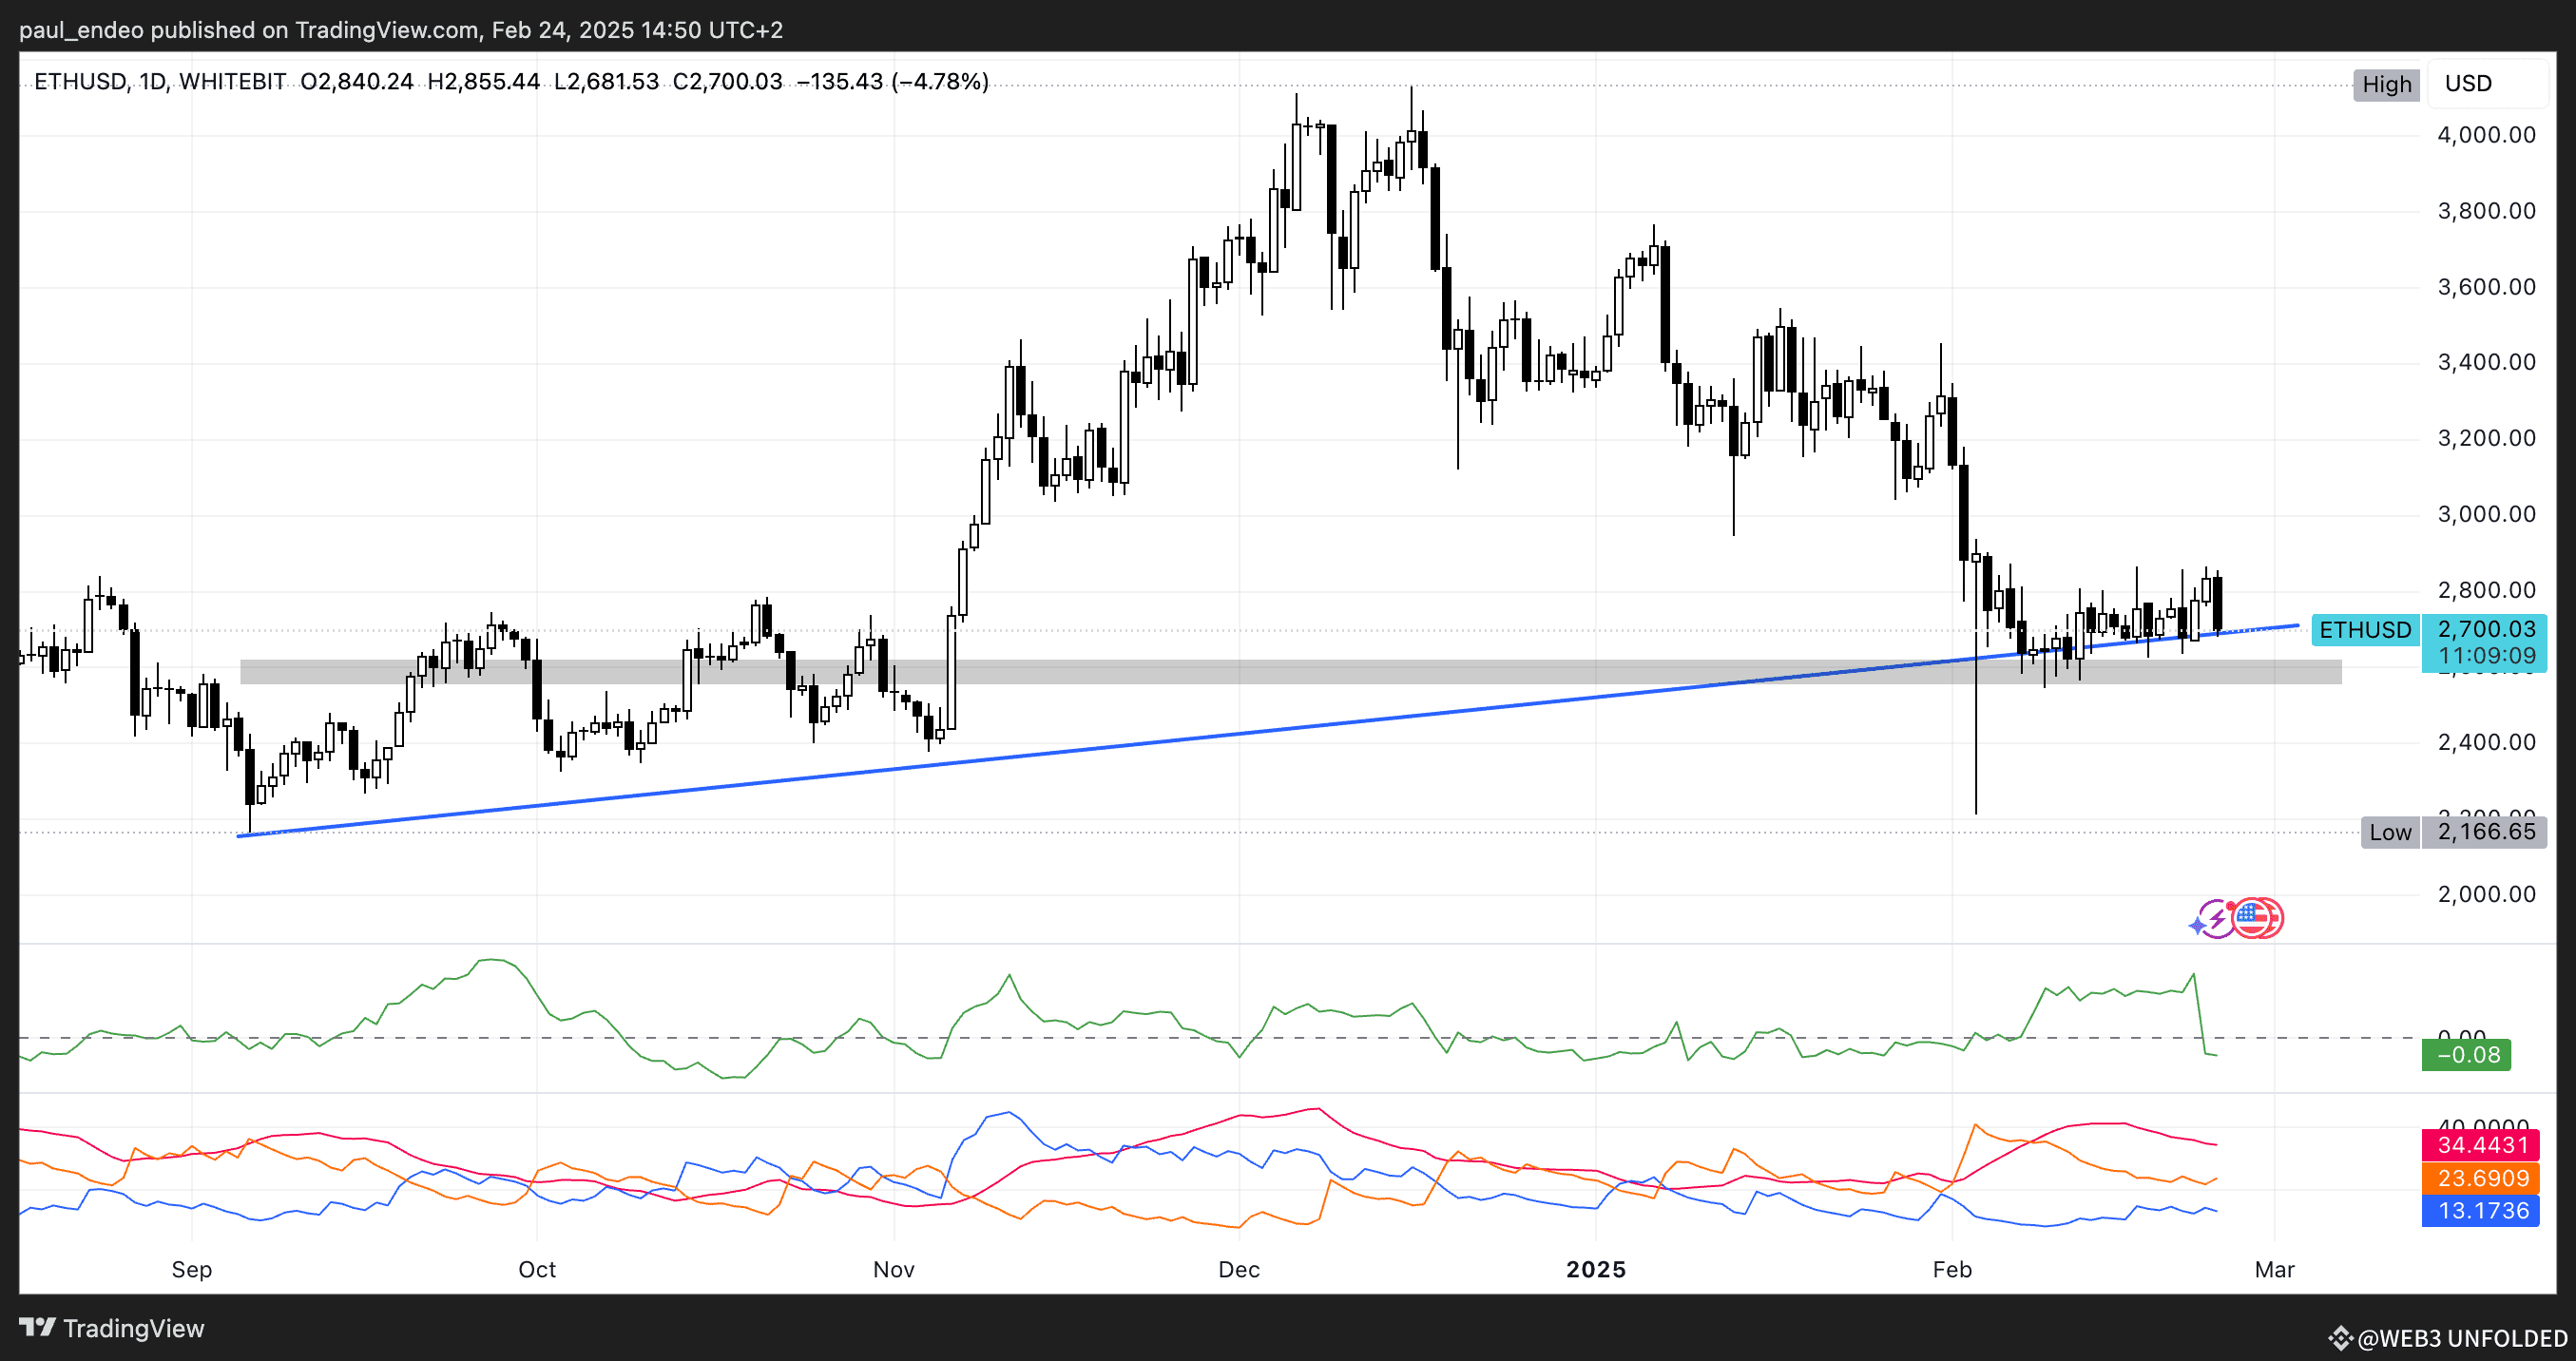Click the countdown timer 11:09:09 label
Screen dimensions: 2576x1361
pyautogui.click(x=2486, y=656)
